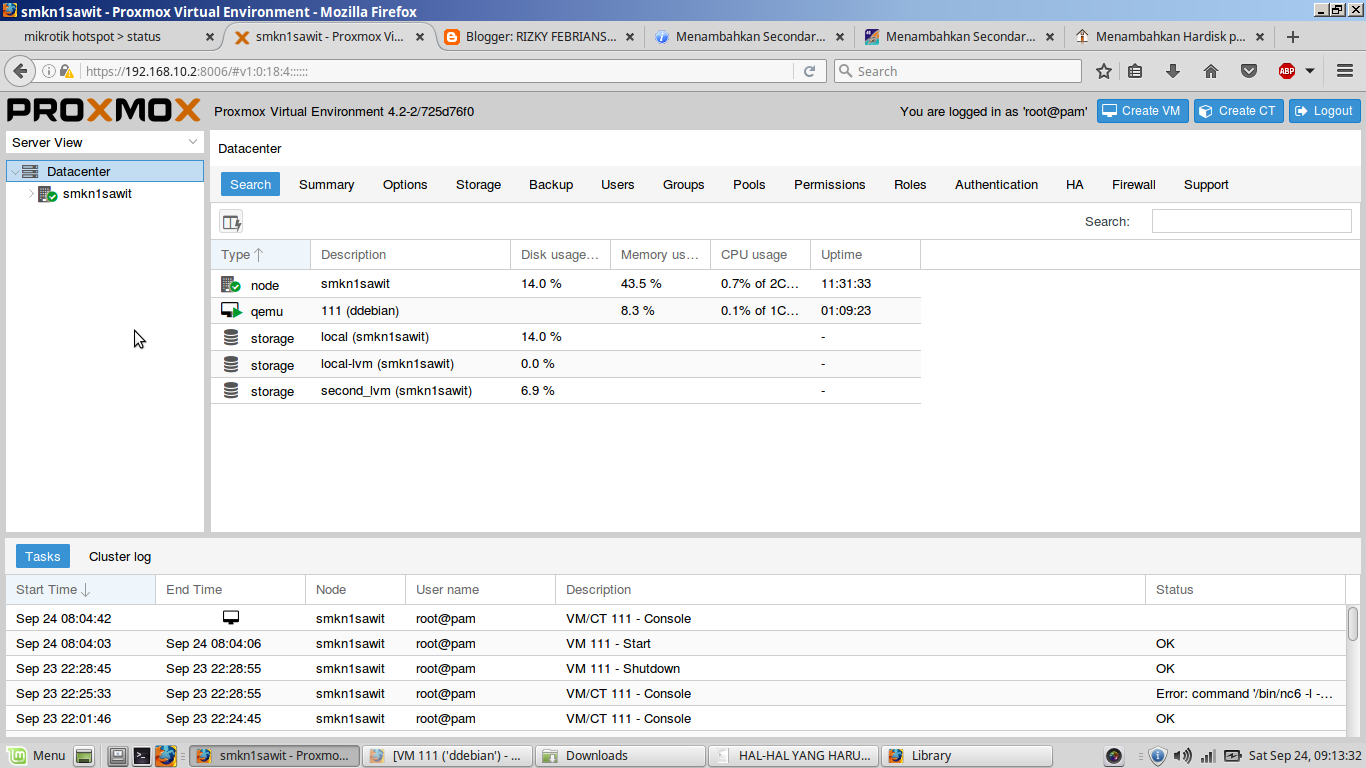Bookmark the page with the star icon
The height and width of the screenshot is (768, 1366).
click(x=1103, y=71)
